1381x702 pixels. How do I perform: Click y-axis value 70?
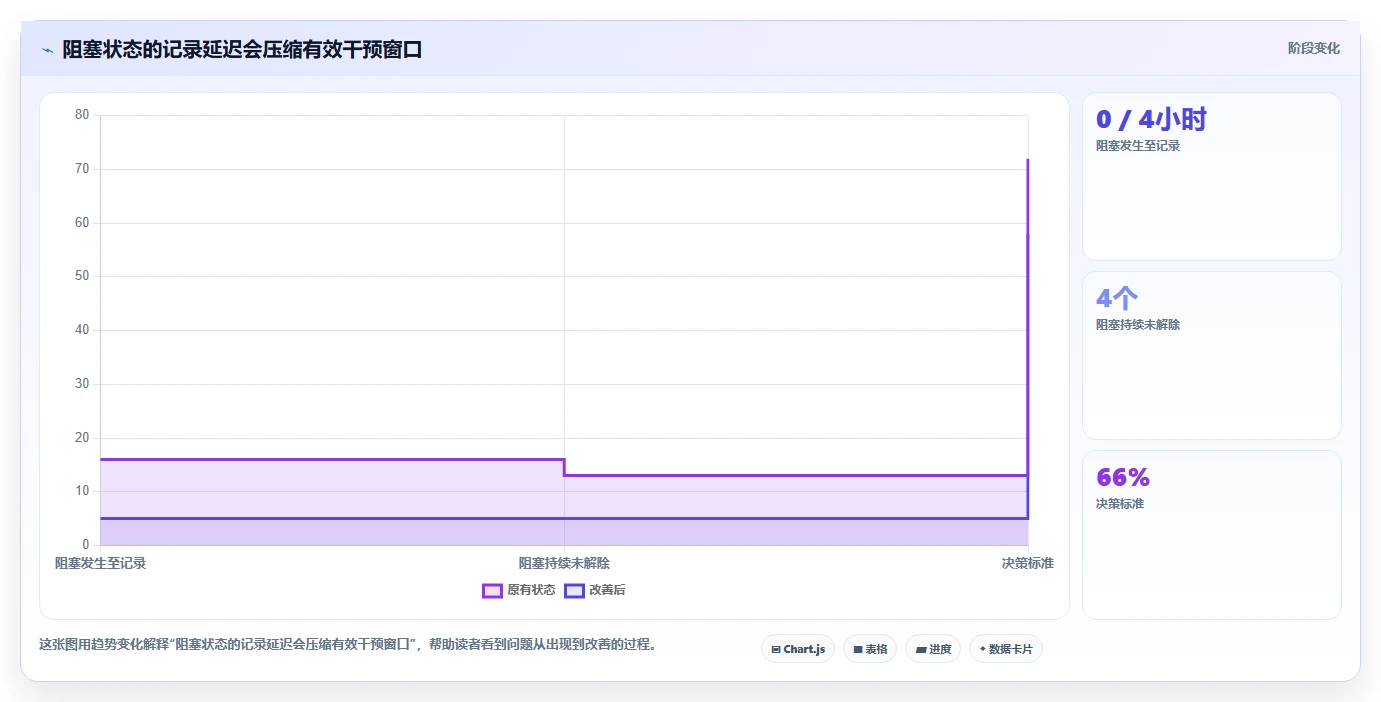pos(82,169)
